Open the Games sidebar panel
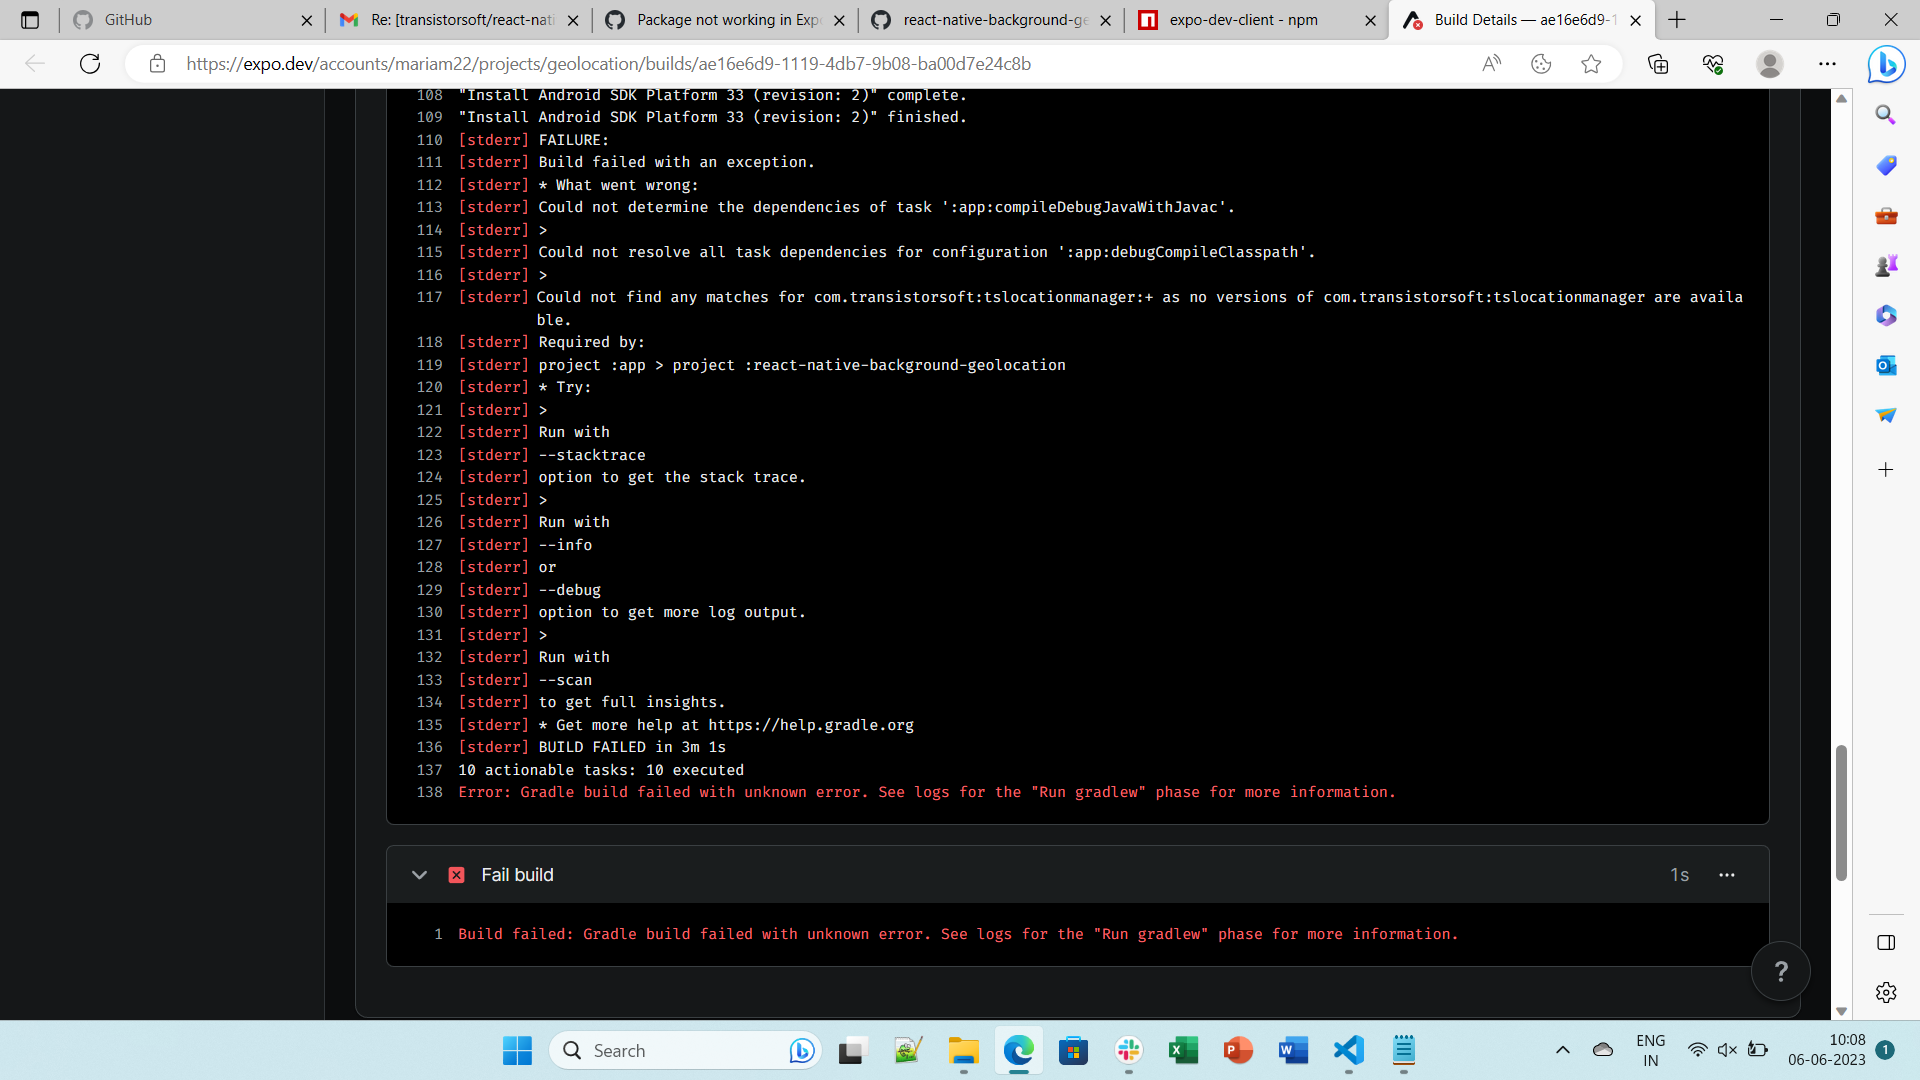Screen dimensions: 1920x1080 click(x=1886, y=265)
